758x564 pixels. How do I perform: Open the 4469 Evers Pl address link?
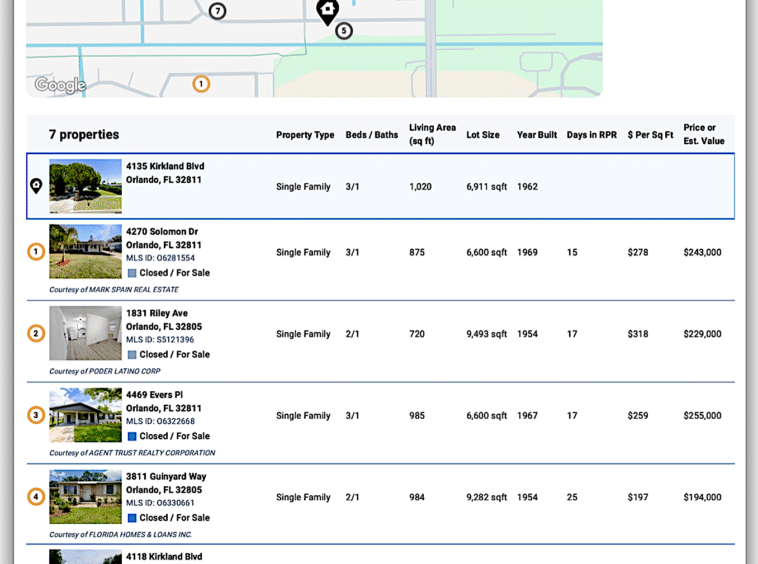[154, 395]
